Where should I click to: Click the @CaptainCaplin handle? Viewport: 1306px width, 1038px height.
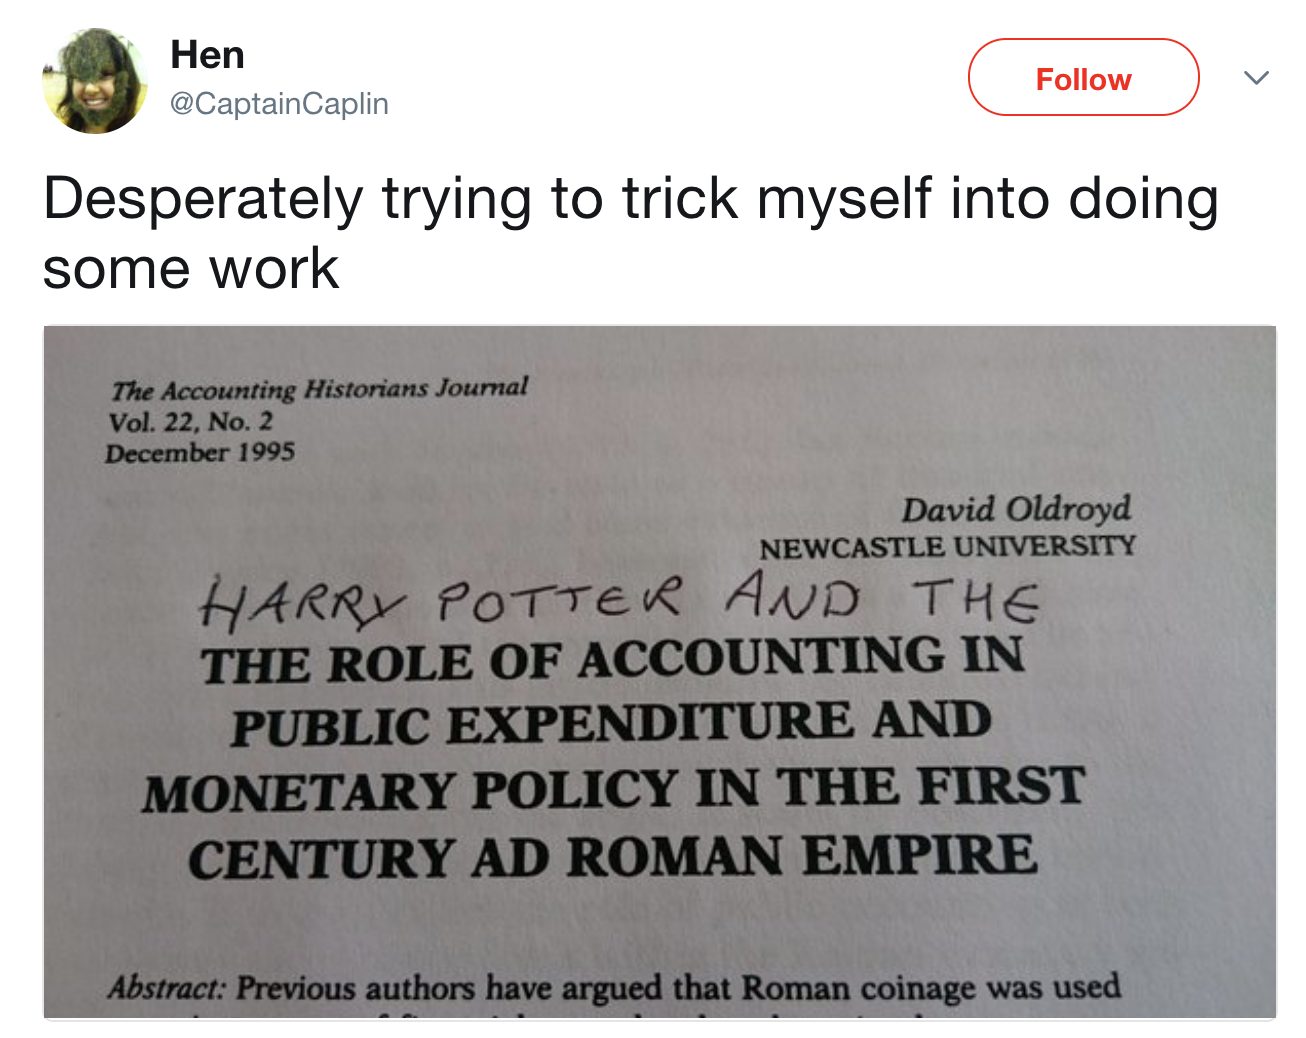pyautogui.click(x=279, y=104)
